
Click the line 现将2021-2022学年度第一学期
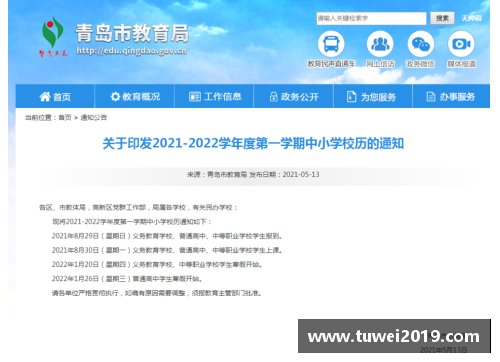point(132,222)
